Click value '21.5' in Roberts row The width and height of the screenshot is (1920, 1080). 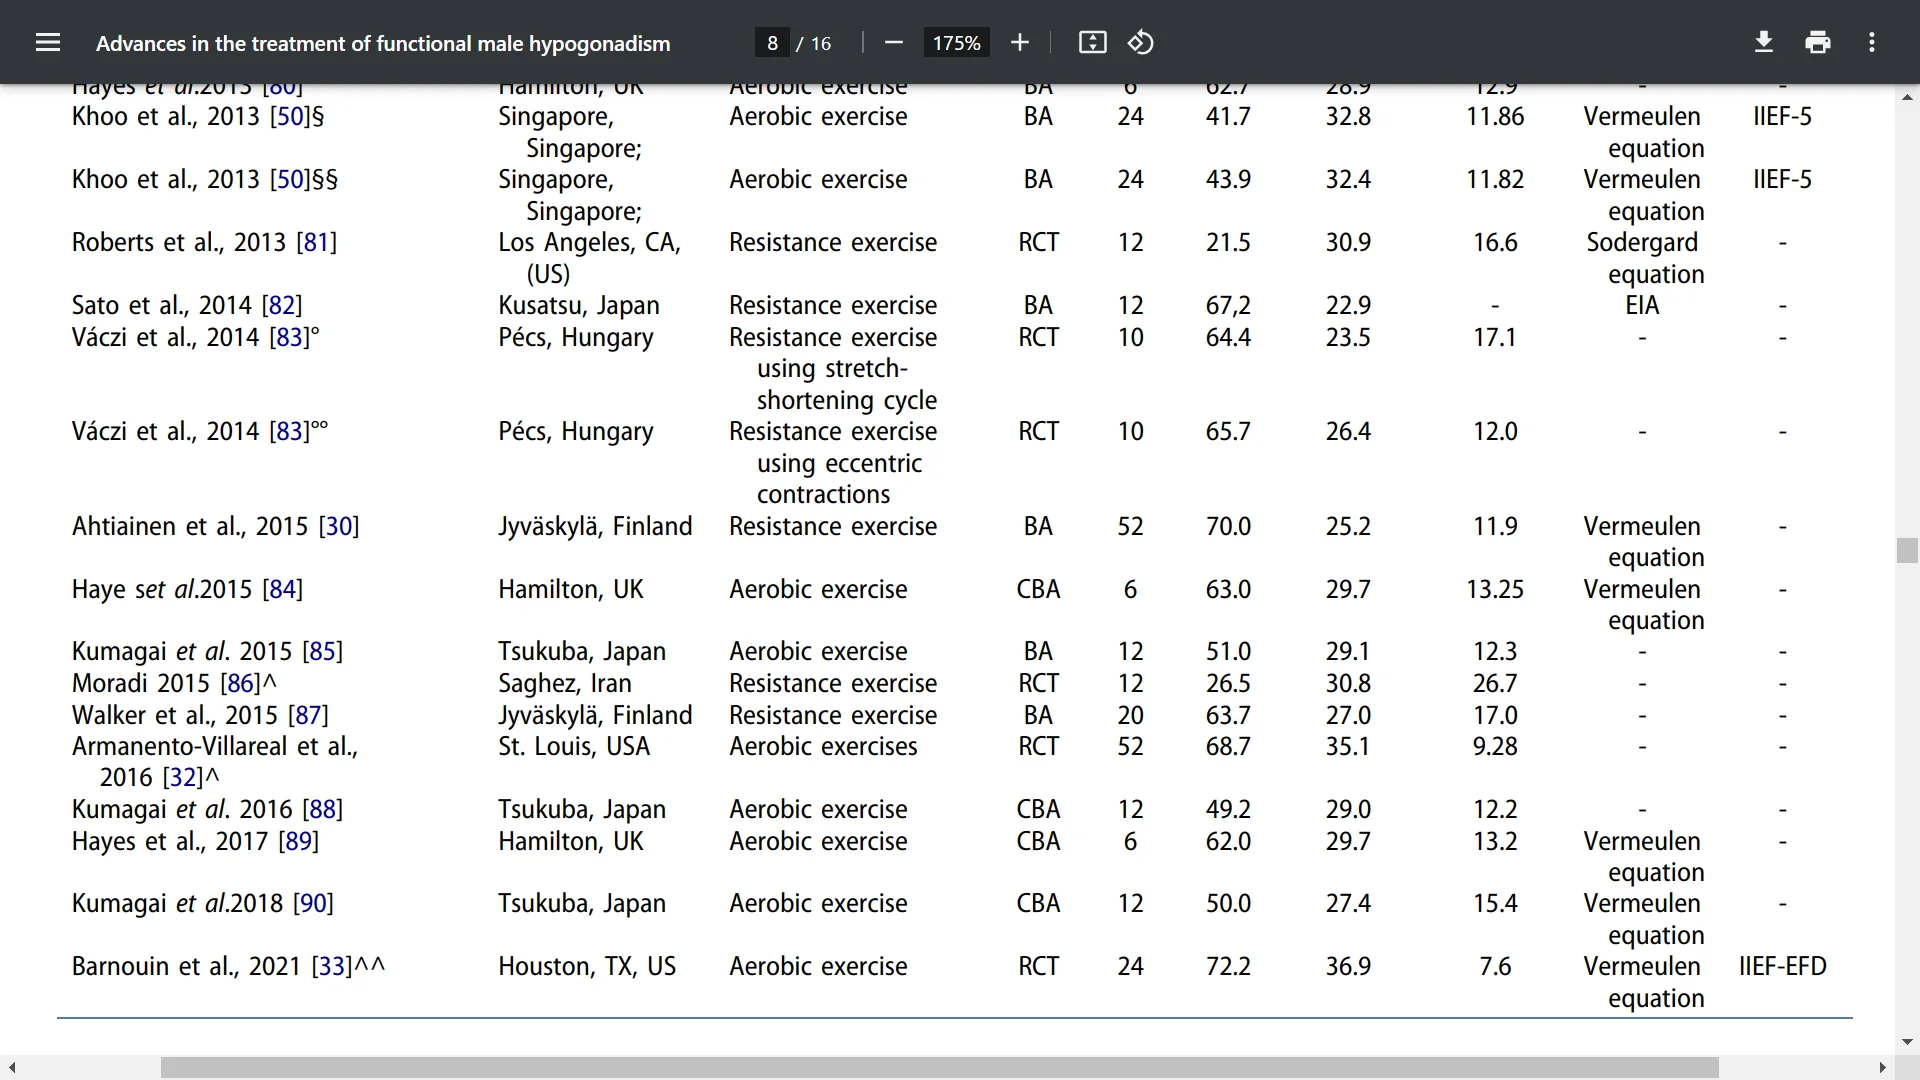pos(1228,243)
